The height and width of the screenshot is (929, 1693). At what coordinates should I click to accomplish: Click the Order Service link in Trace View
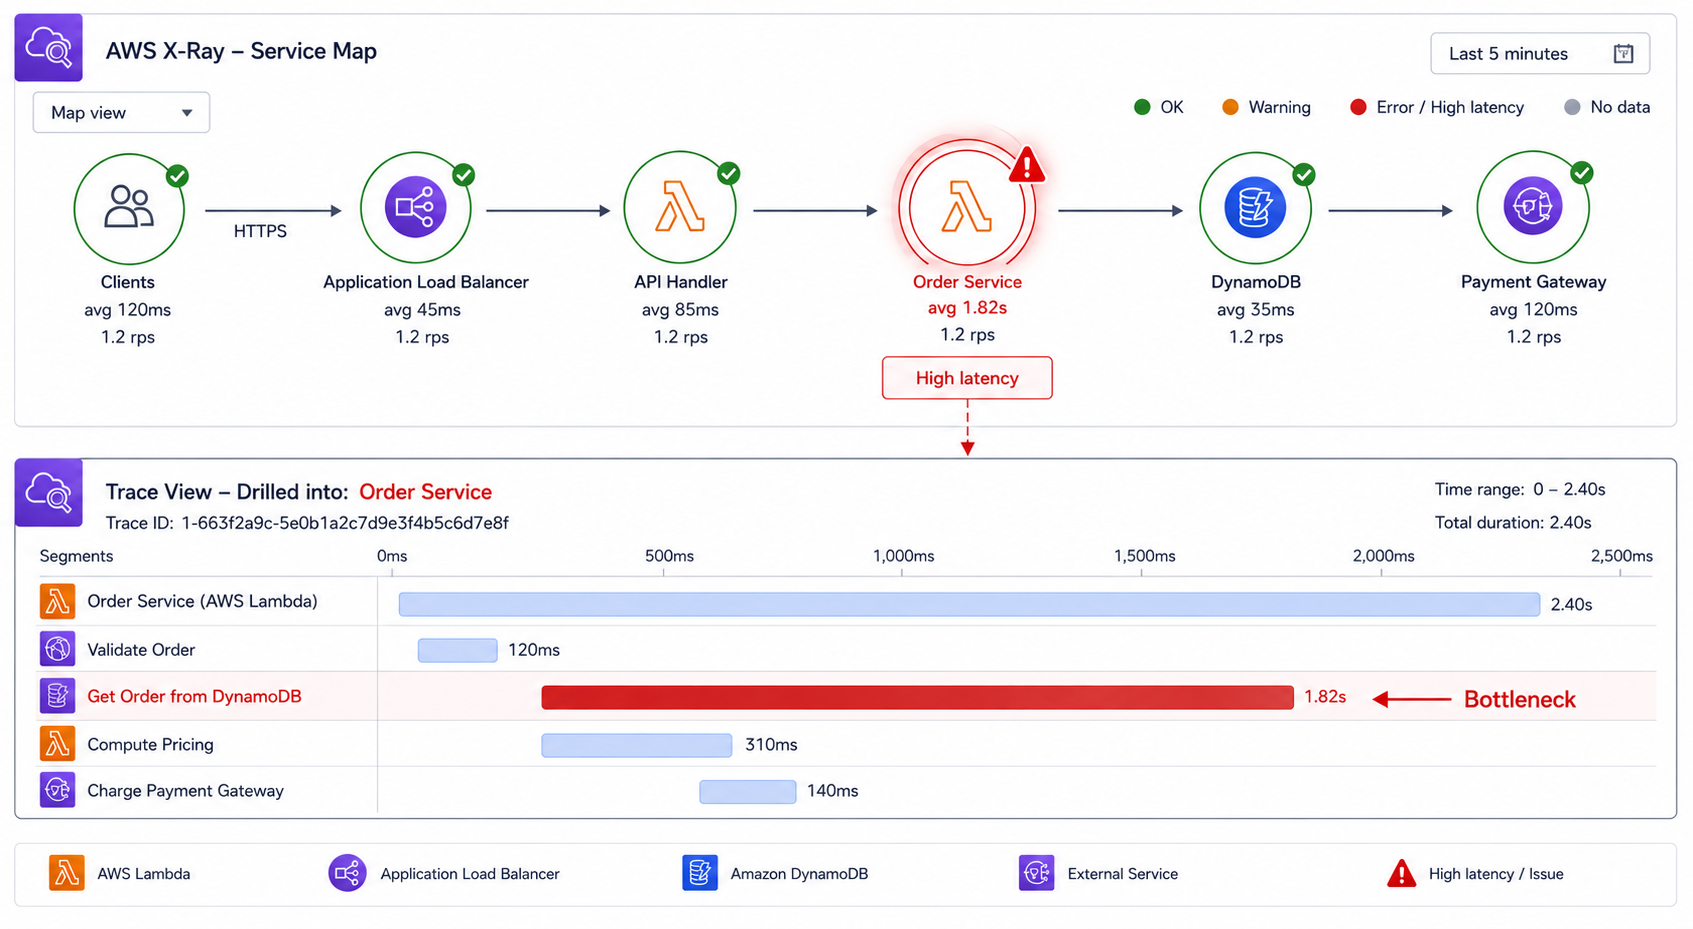(x=425, y=492)
